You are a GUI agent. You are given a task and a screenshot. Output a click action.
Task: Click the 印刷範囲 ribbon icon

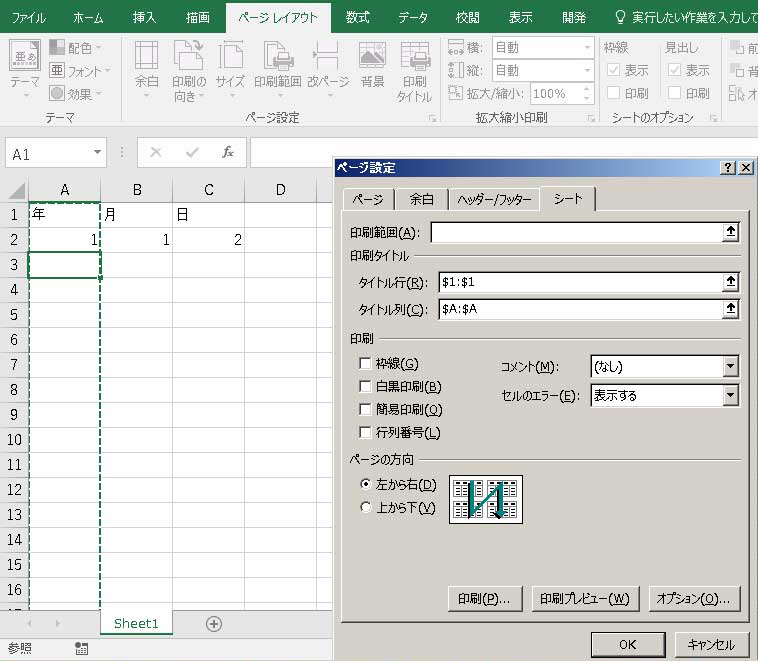277,68
